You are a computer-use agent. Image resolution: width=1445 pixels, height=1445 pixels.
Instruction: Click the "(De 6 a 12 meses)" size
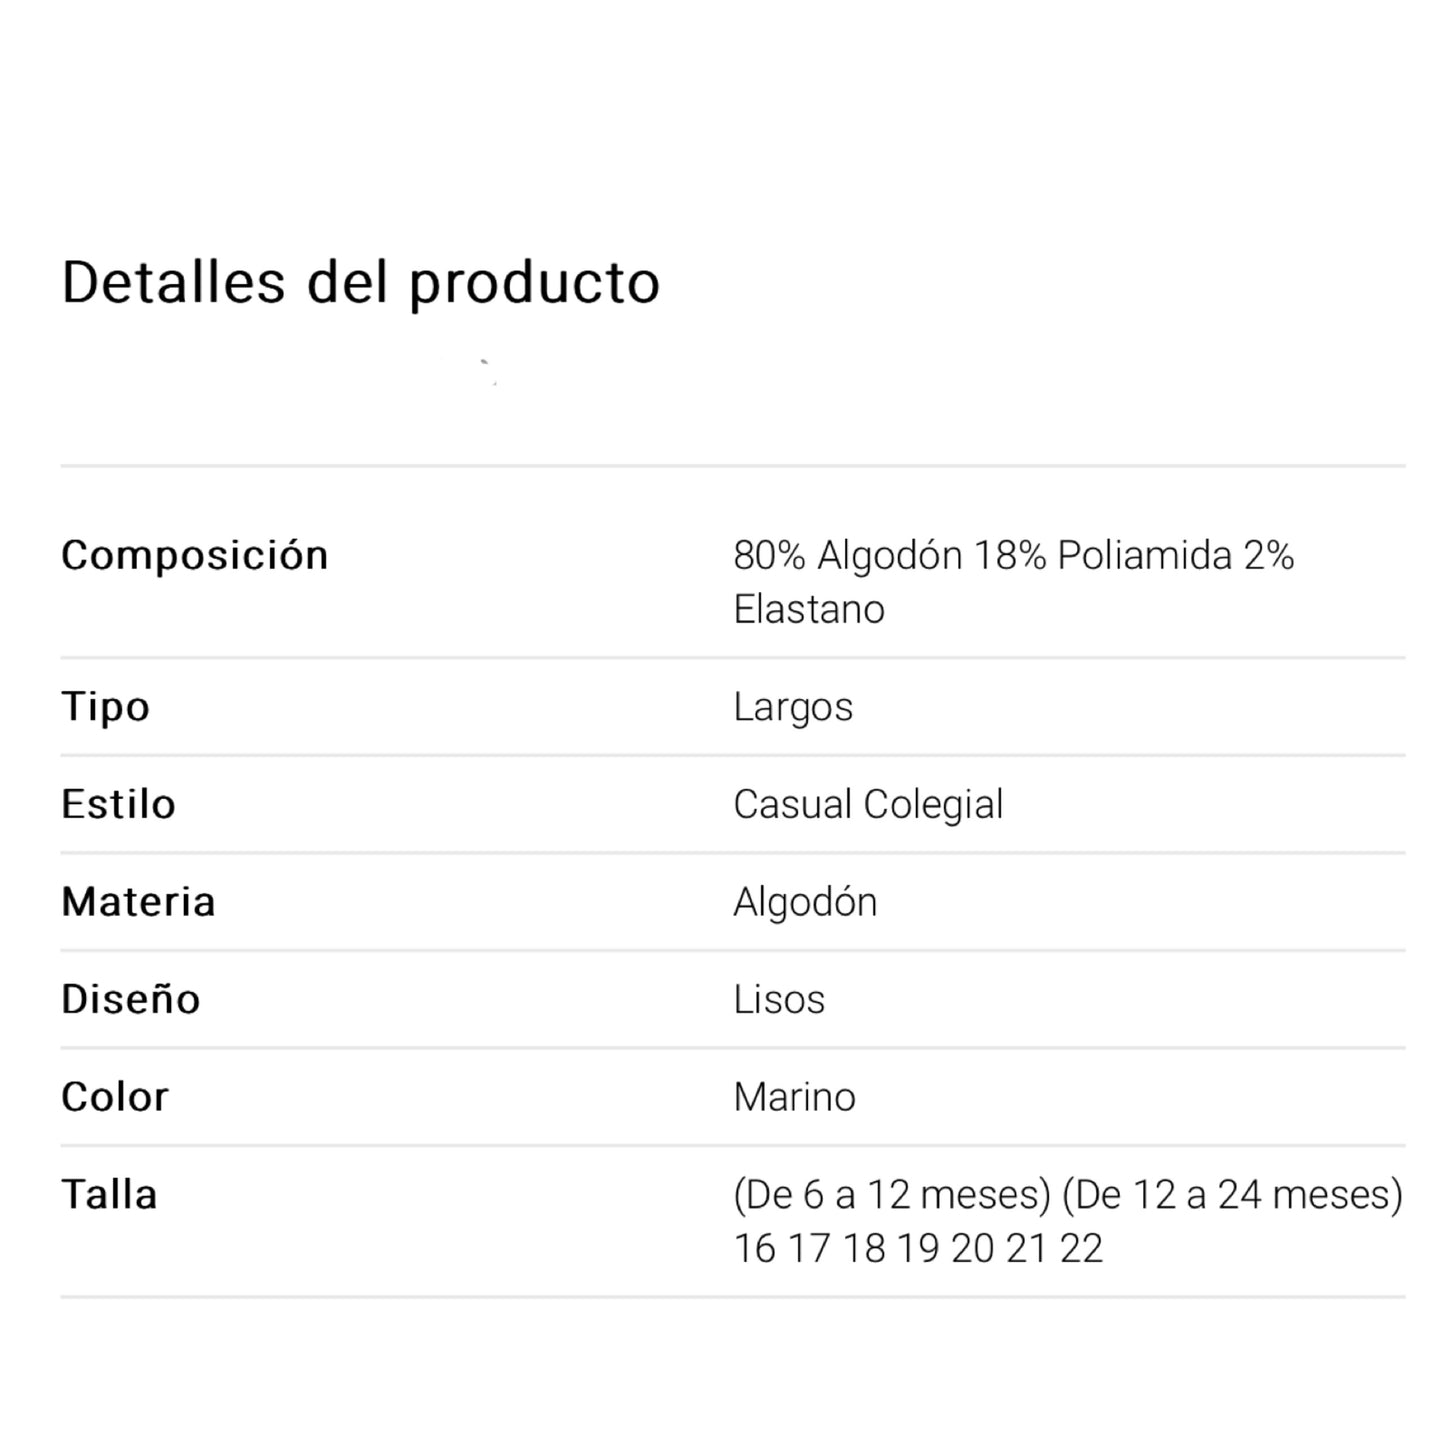[x=891, y=1195]
